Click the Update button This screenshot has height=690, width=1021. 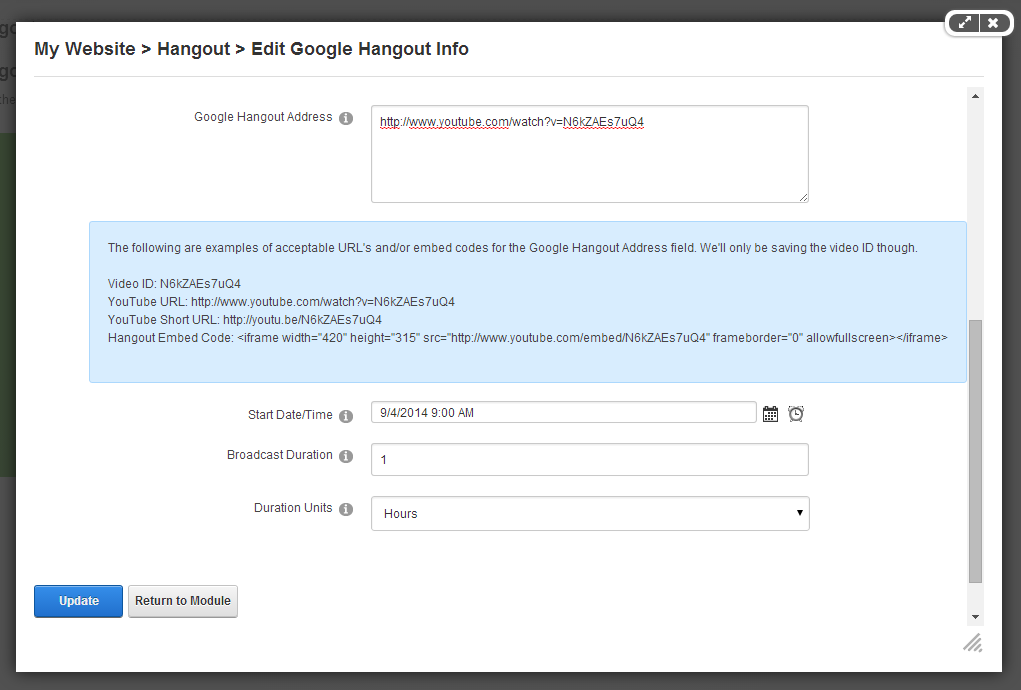(x=78, y=601)
